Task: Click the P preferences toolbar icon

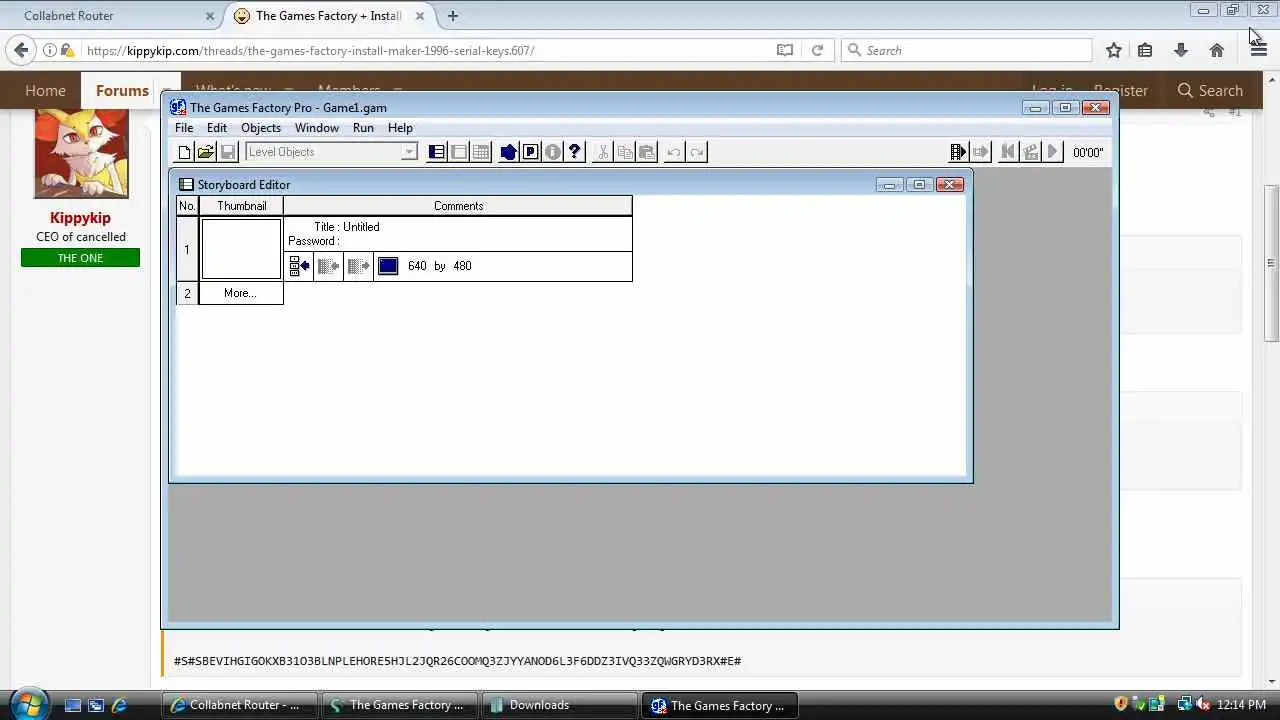Action: 530,152
